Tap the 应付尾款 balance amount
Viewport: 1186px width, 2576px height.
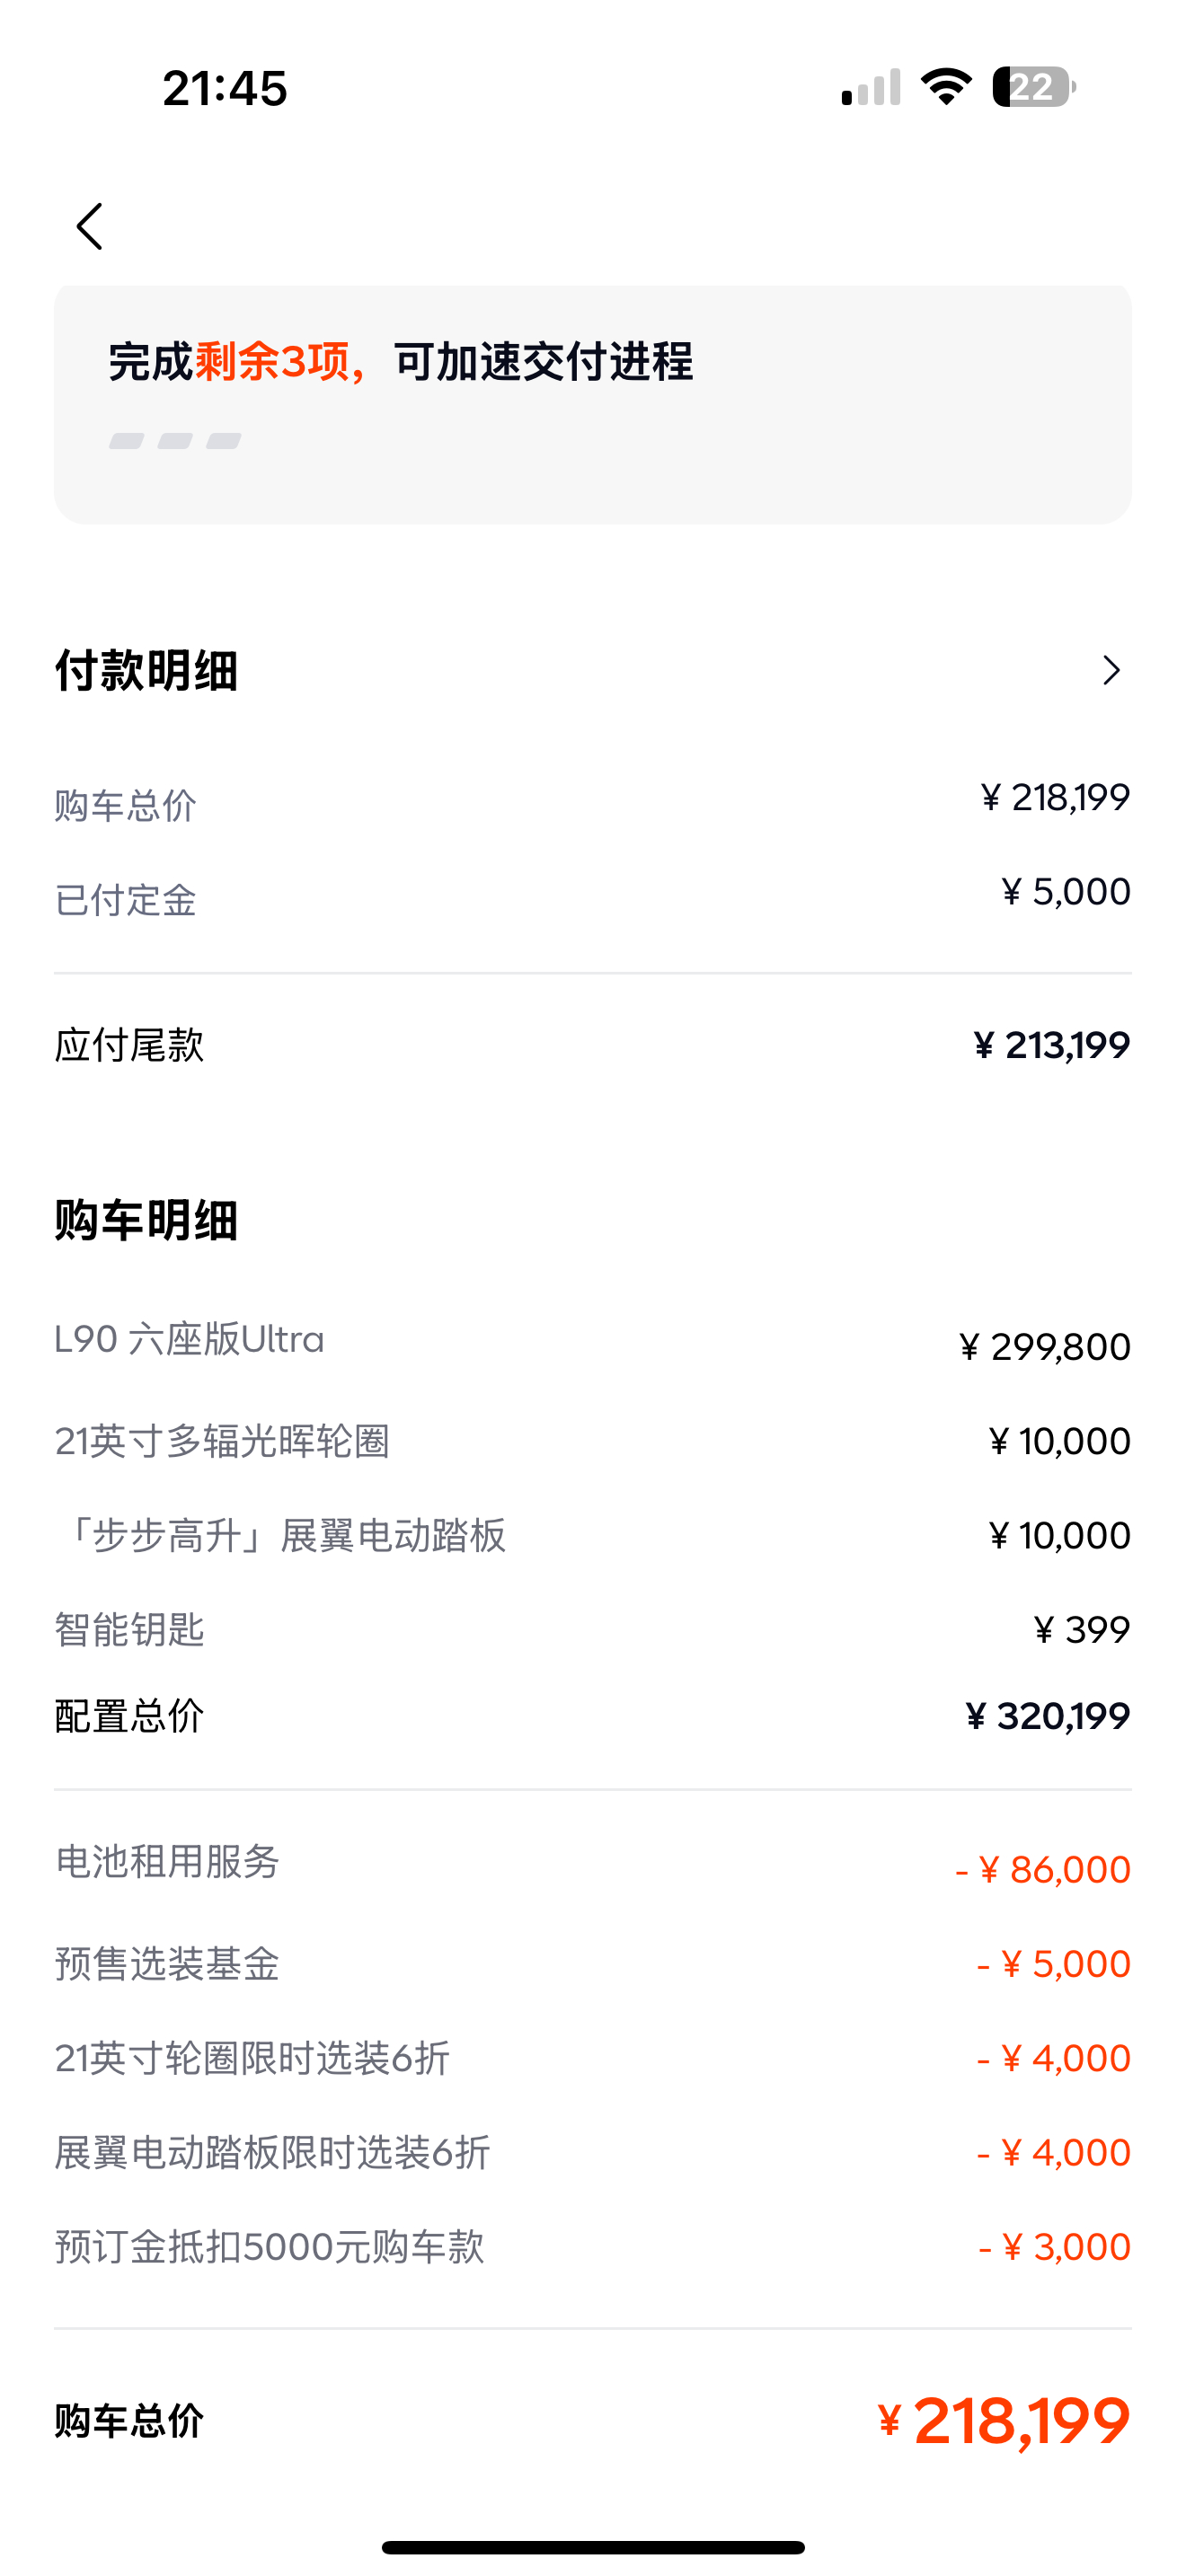[x=1052, y=1046]
